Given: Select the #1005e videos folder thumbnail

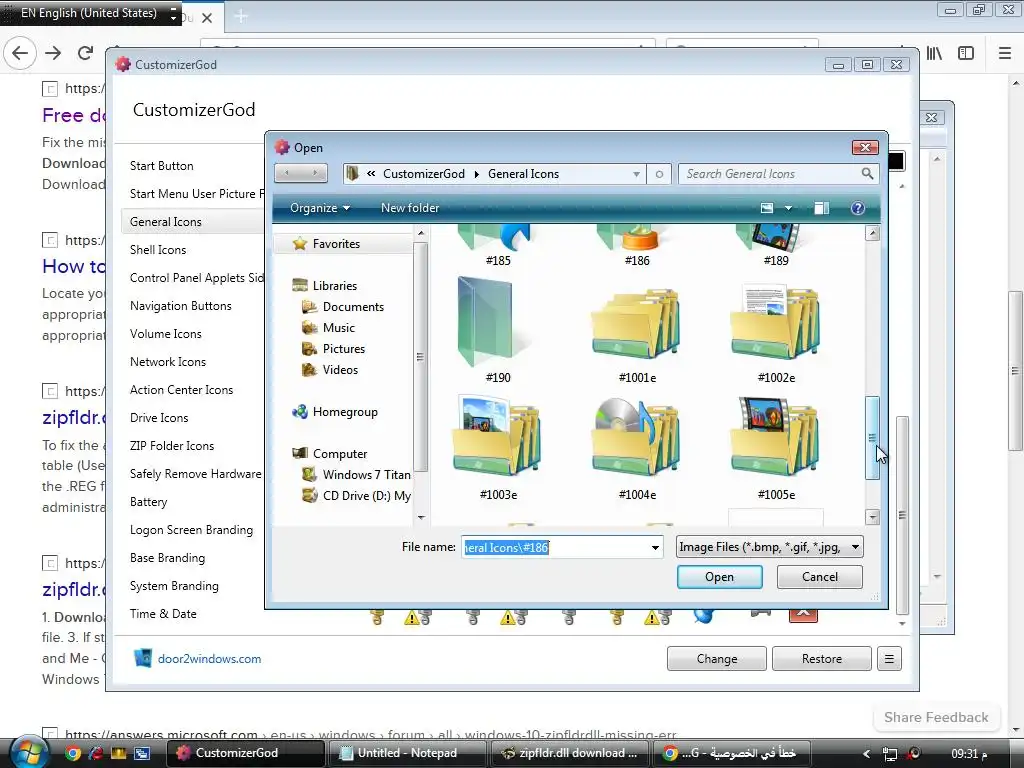Looking at the screenshot, I should (776, 436).
